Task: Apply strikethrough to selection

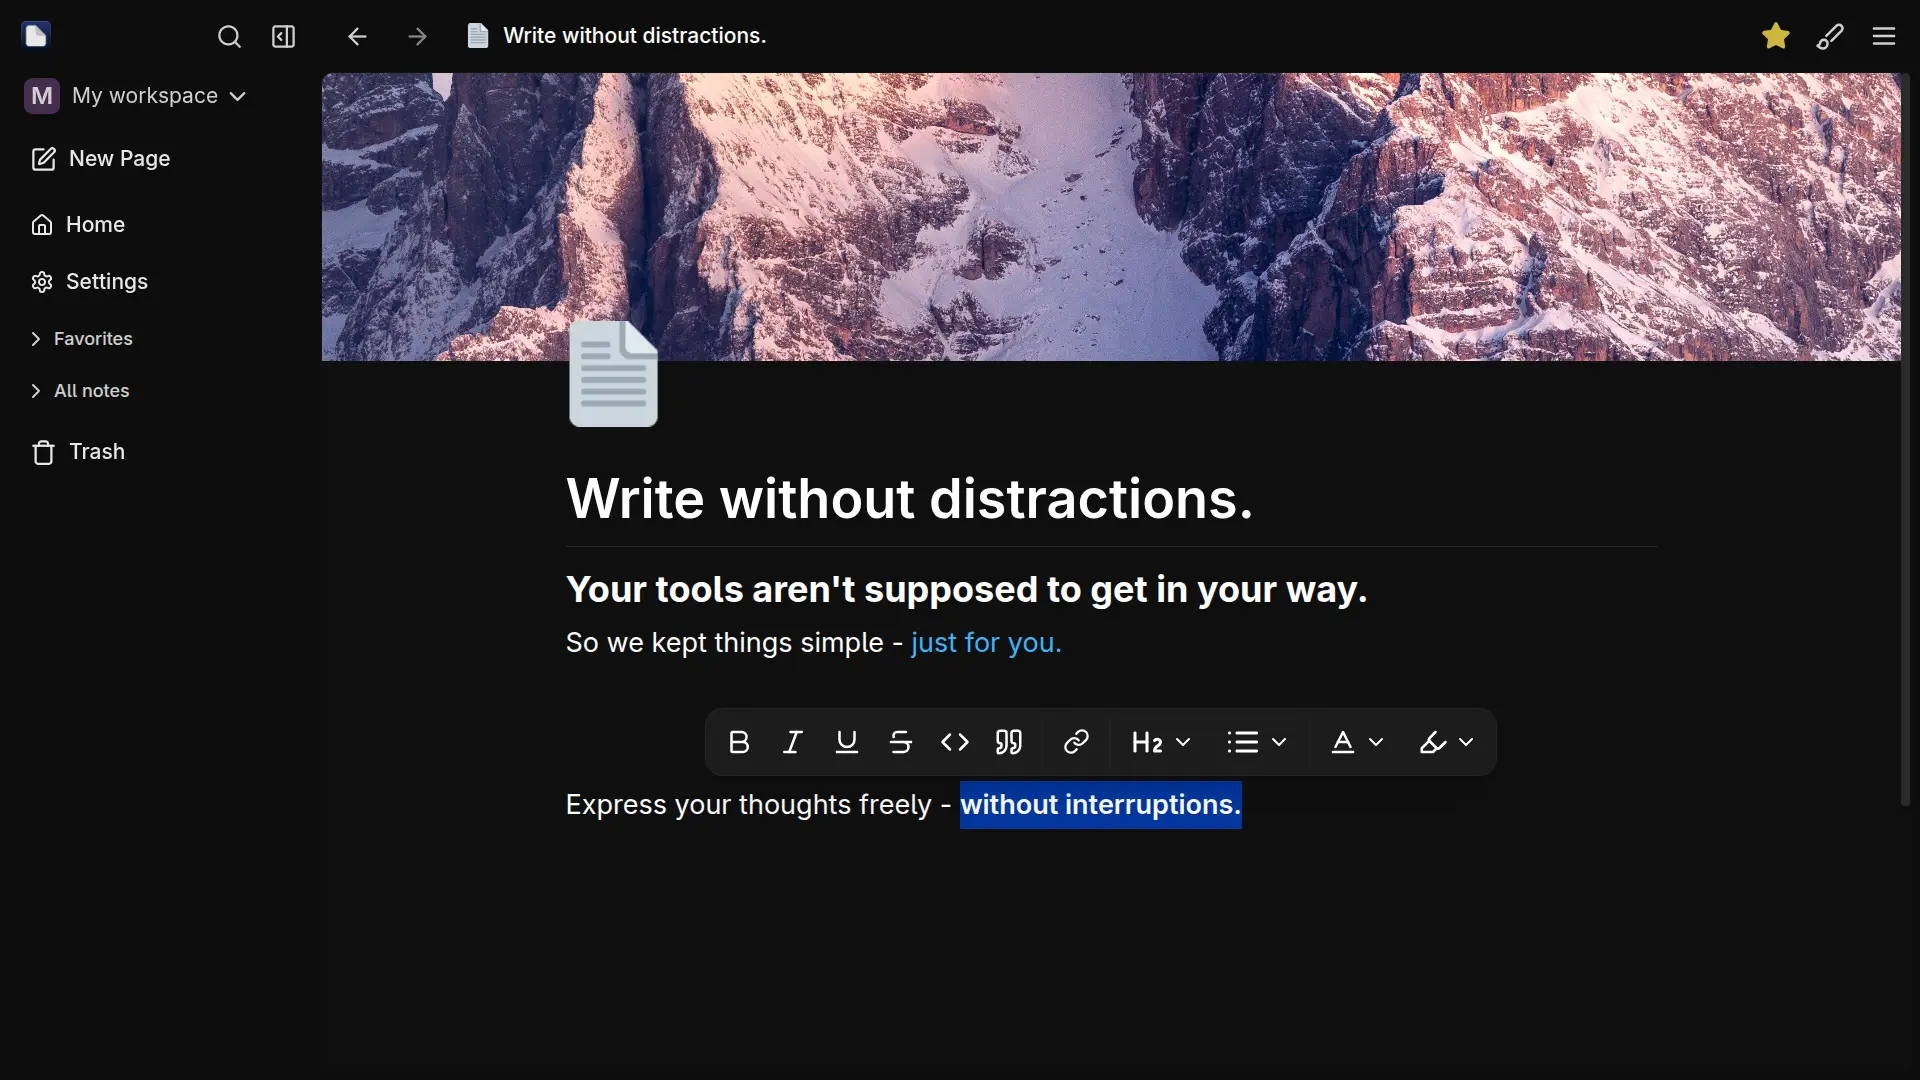Action: click(x=901, y=742)
